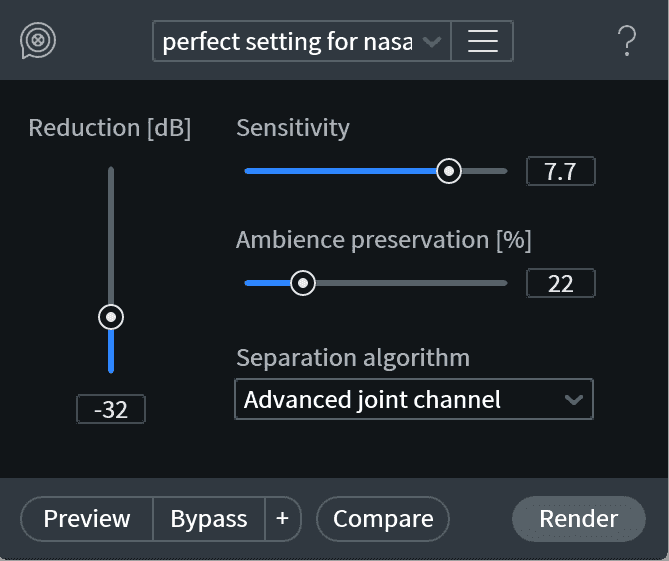669x561 pixels.
Task: Expand the Advanced joint channel dropdown
Action: coord(414,399)
